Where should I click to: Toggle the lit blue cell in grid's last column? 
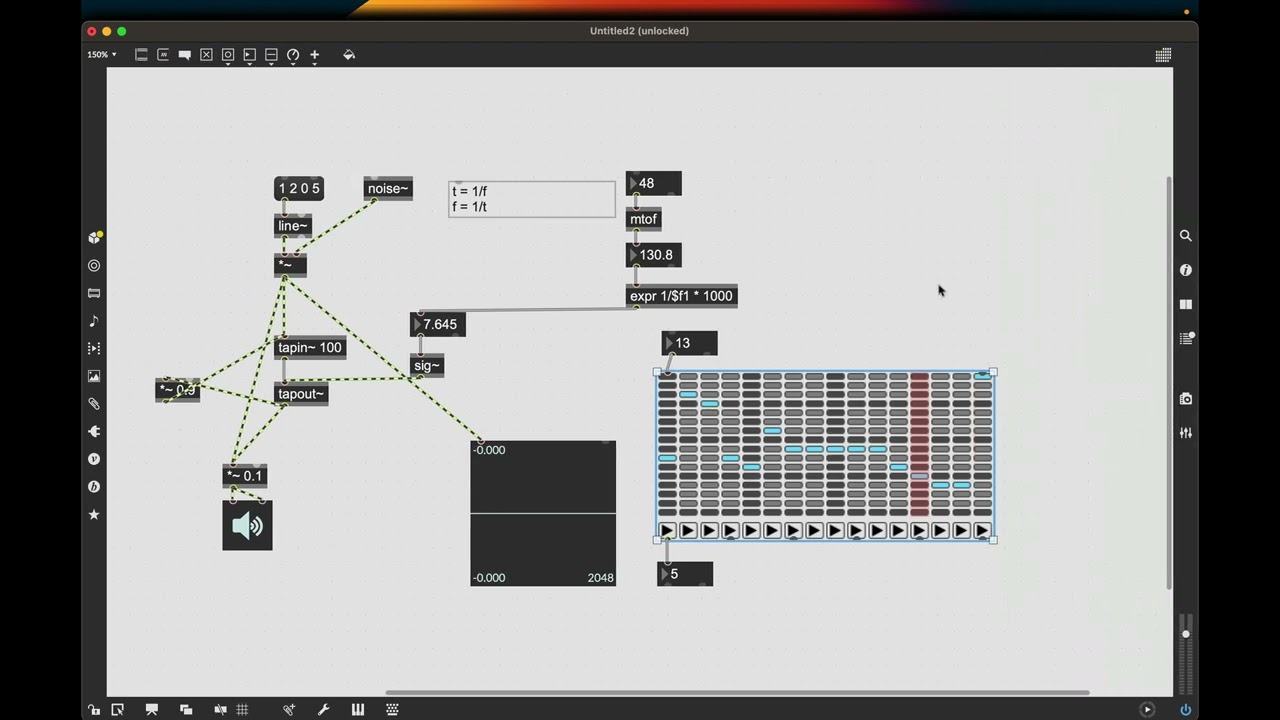click(x=982, y=376)
